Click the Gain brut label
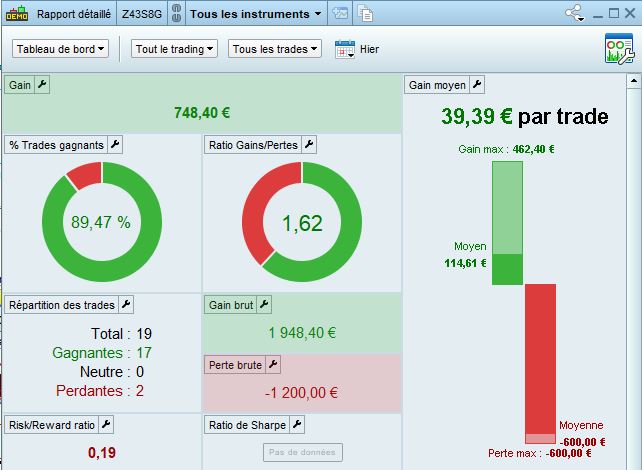 point(231,305)
